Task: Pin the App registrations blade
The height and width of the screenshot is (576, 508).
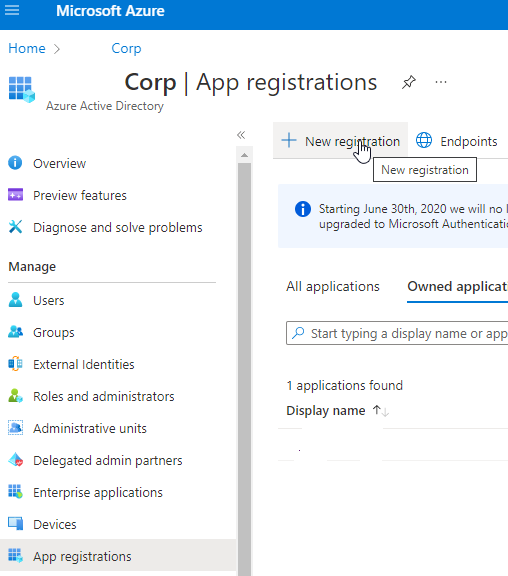Action: pos(408,82)
